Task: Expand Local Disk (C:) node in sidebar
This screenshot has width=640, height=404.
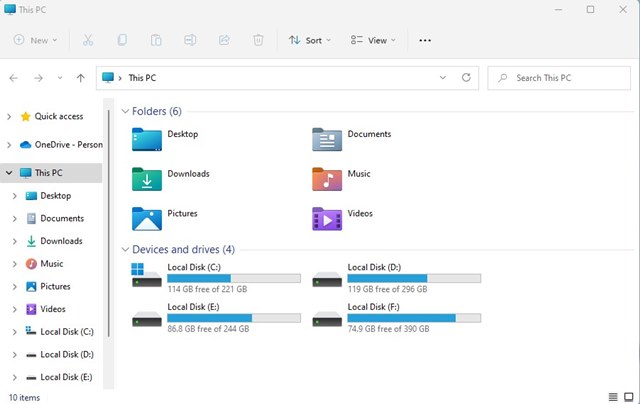Action: (x=15, y=332)
